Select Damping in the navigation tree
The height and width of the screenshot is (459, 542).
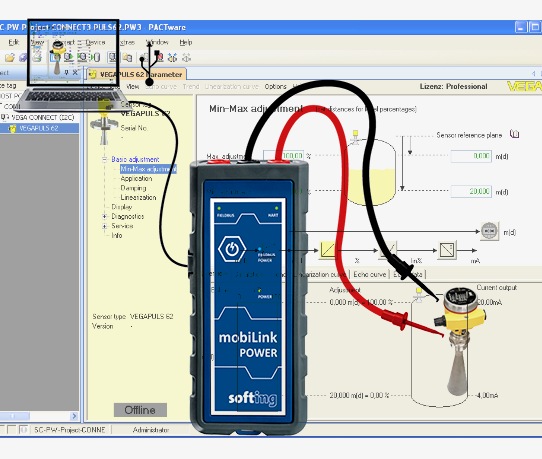pyautogui.click(x=133, y=188)
